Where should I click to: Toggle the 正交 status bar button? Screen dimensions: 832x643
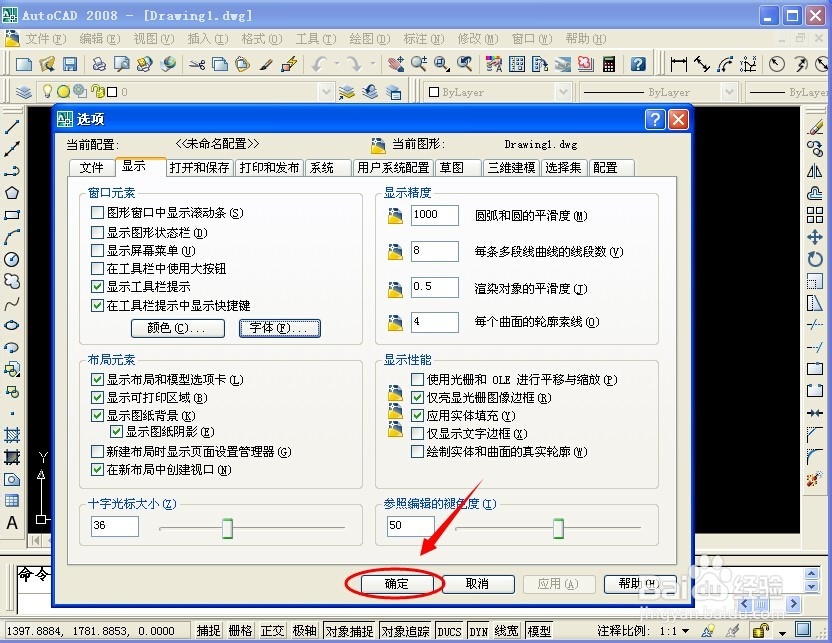272,631
